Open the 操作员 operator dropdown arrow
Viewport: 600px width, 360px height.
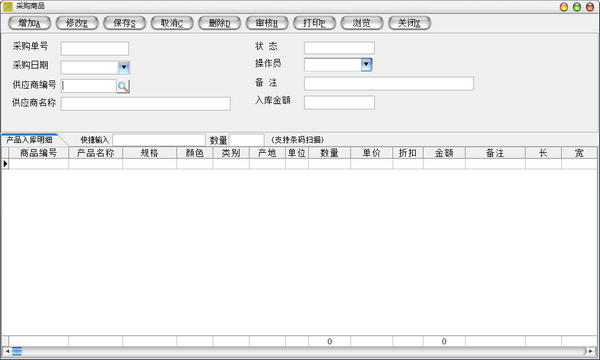[366, 64]
